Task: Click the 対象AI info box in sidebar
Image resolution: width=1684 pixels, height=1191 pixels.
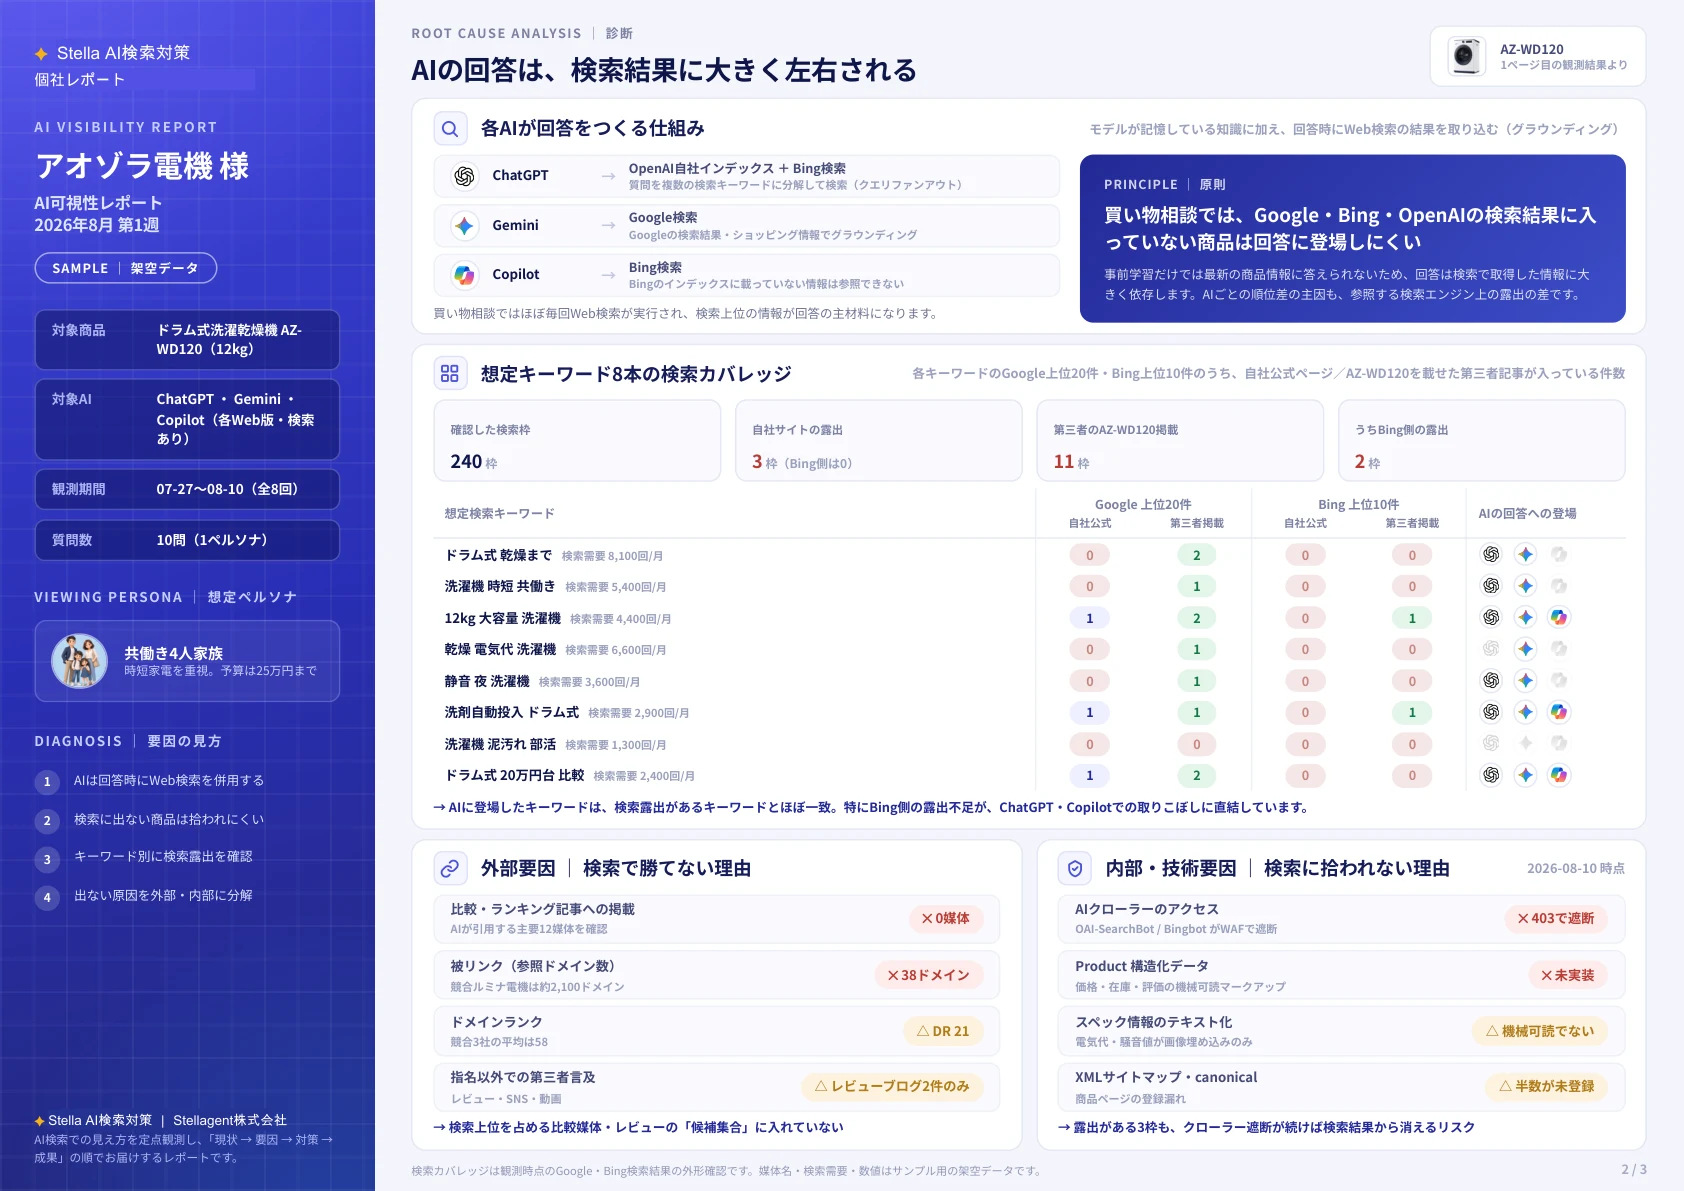Action: point(187,419)
